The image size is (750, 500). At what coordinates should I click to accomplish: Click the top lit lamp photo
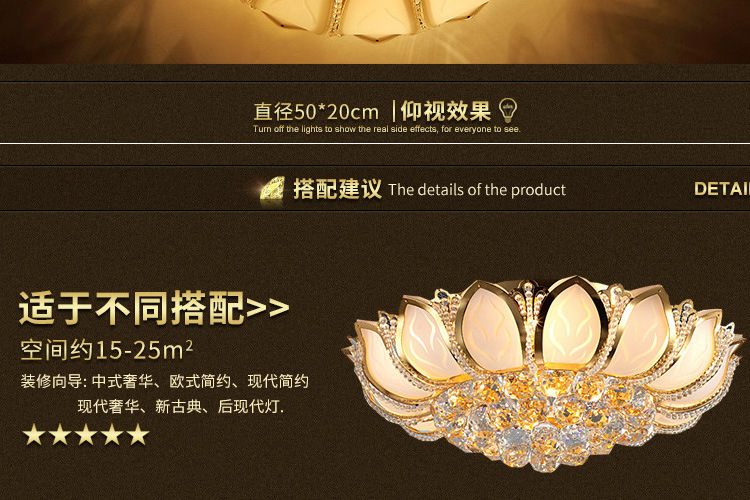click(x=375, y=32)
